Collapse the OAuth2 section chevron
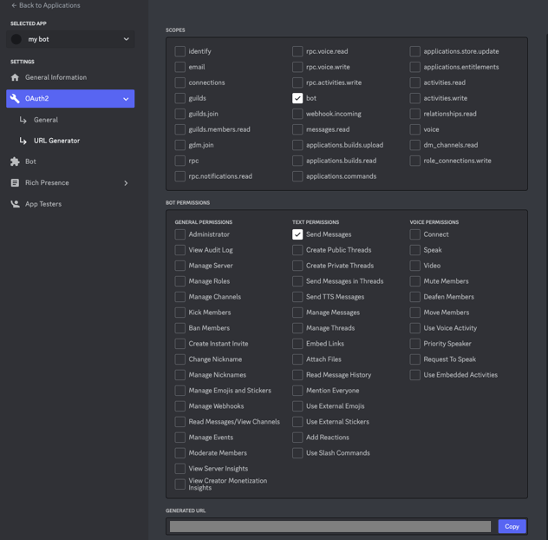Image resolution: width=548 pixels, height=540 pixels. [x=126, y=99]
